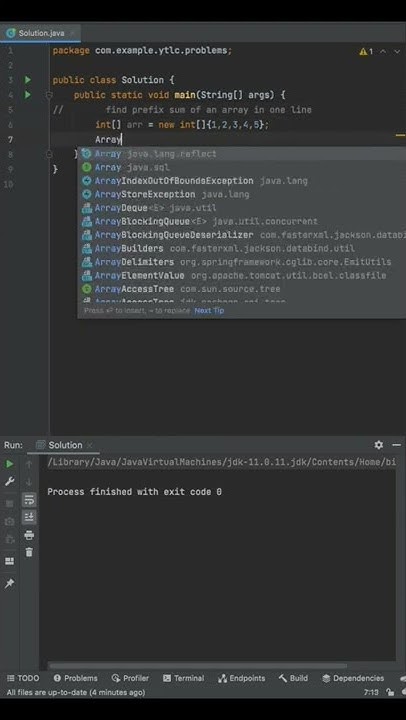The image size is (406, 720).
Task: Click the down arrow in the Run toolbar
Action: [29, 482]
